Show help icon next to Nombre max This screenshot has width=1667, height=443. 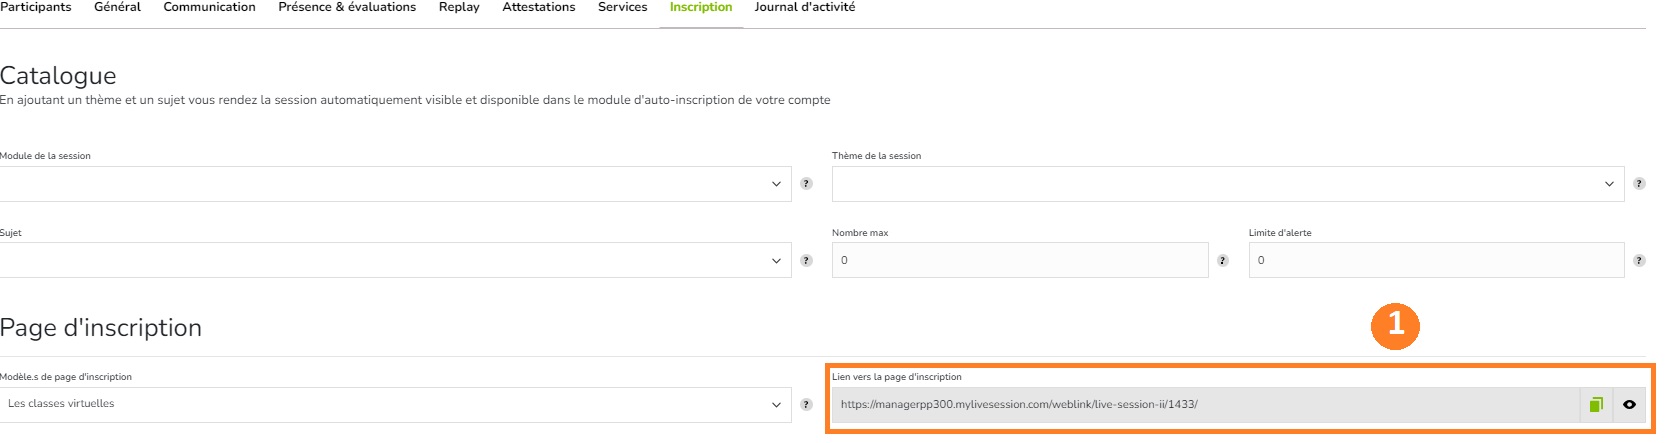coord(1222,261)
